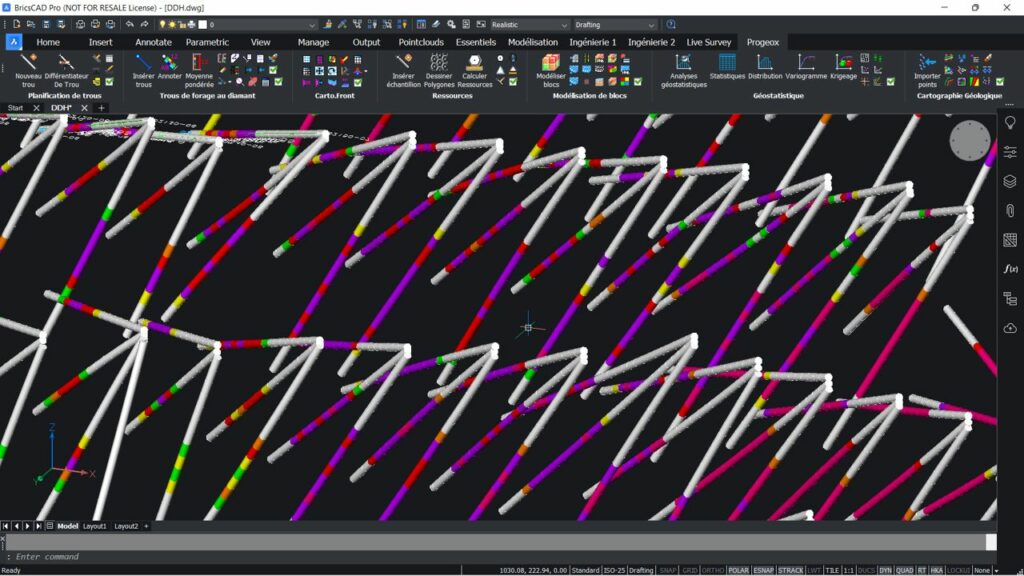
Task: Switch to Layout1 tab
Action: pyautogui.click(x=94, y=526)
